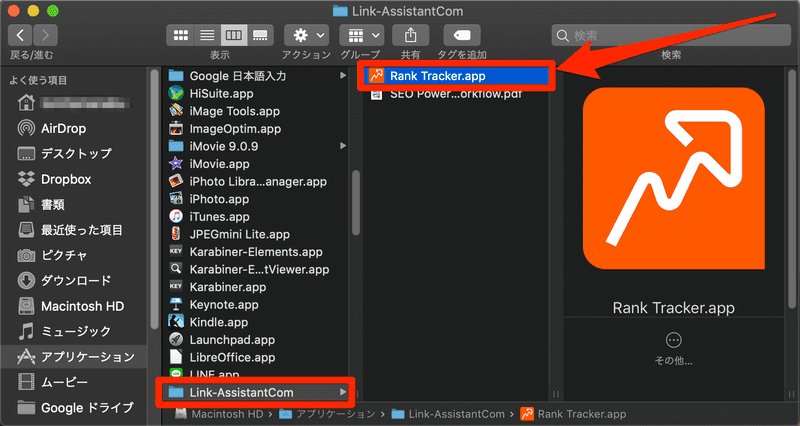Click Link-AssistantCom in path bar
Viewport: 800px width, 426px height.
coord(448,414)
